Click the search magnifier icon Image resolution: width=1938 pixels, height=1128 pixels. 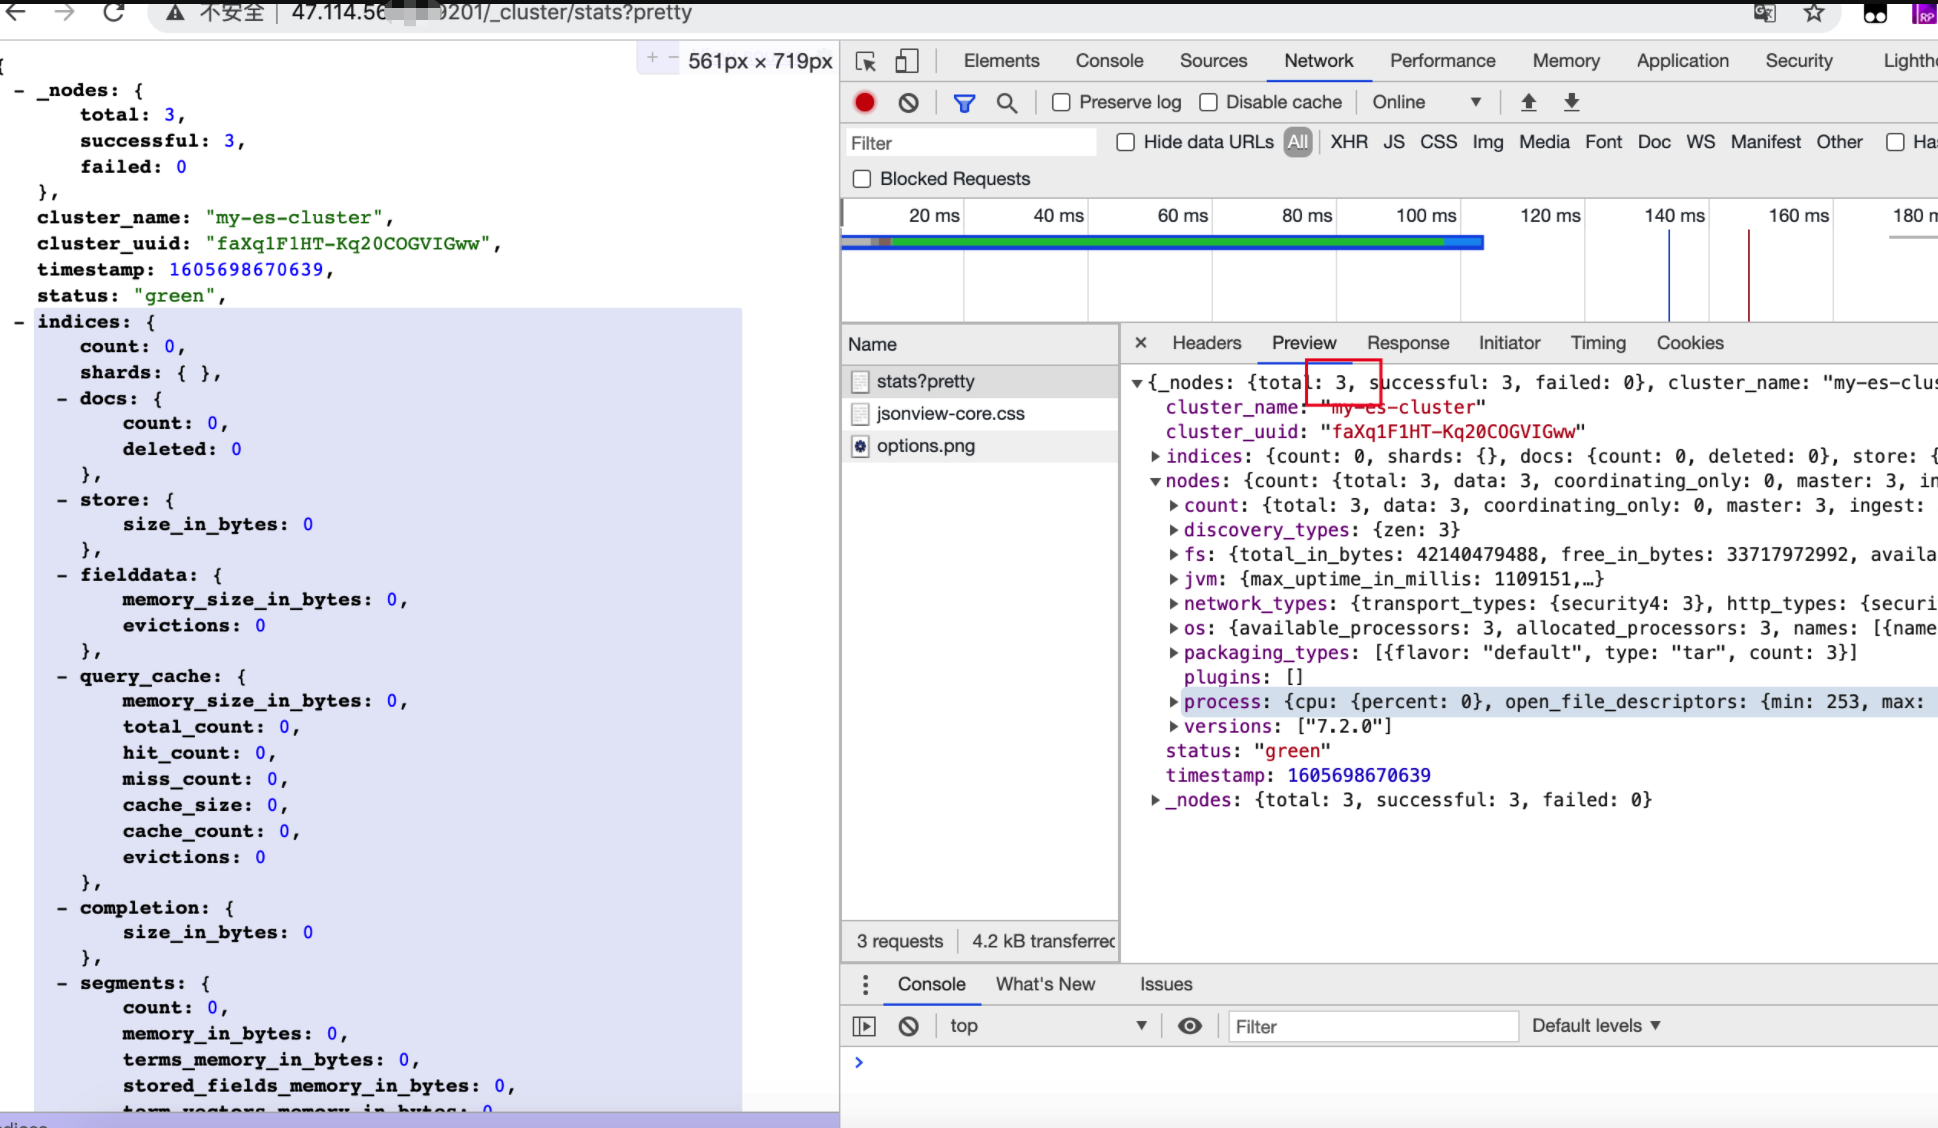[1008, 101]
